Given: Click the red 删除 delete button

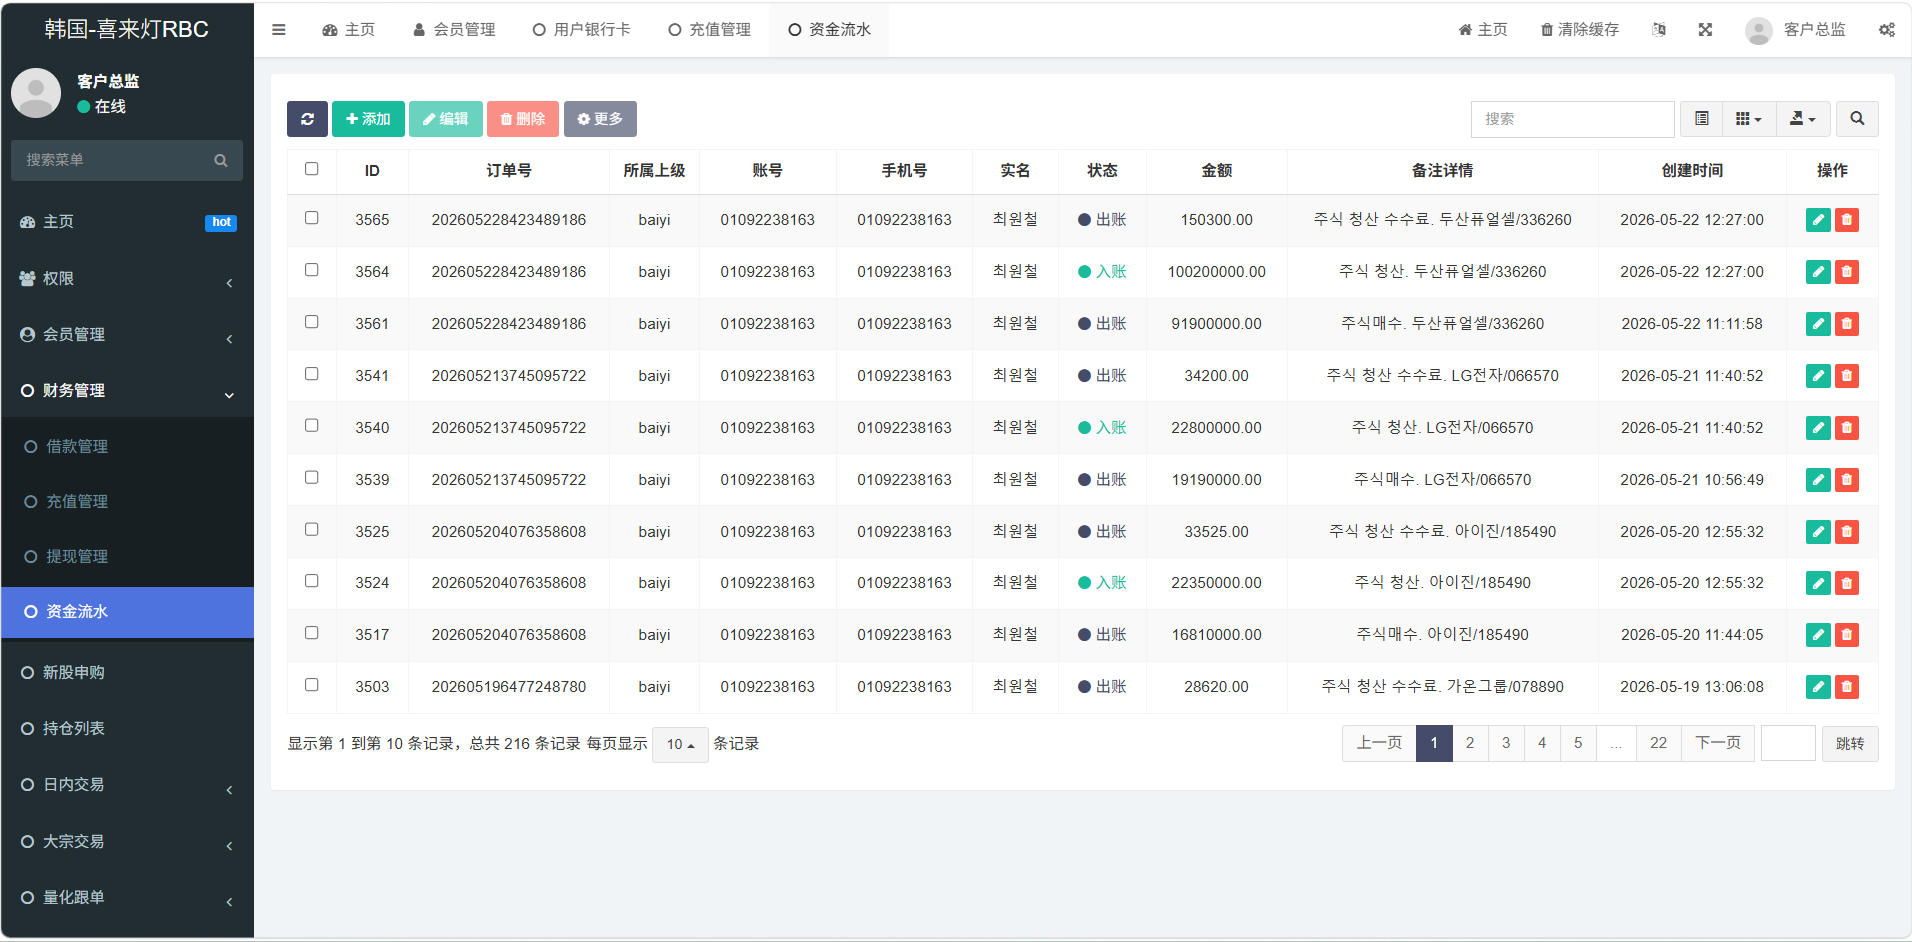Looking at the screenshot, I should pos(523,119).
